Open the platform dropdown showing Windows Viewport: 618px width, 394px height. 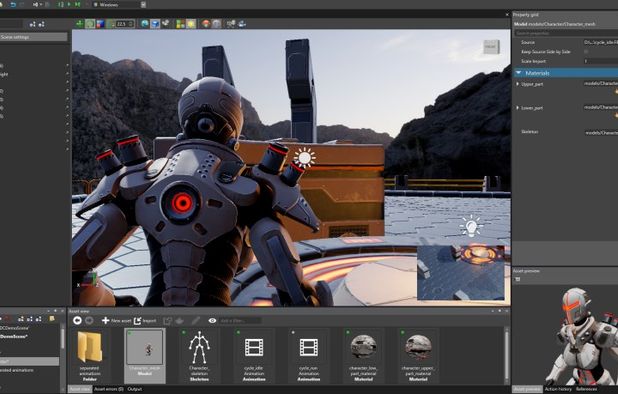[119, 5]
